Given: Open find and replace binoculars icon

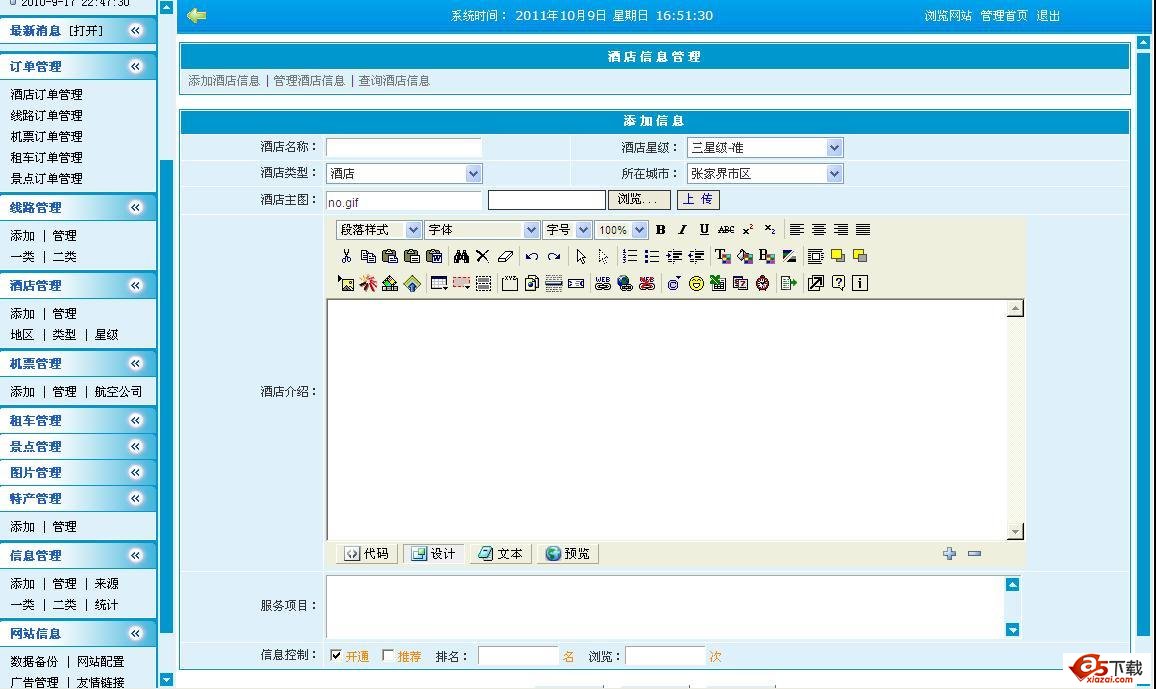Looking at the screenshot, I should pyautogui.click(x=460, y=256).
